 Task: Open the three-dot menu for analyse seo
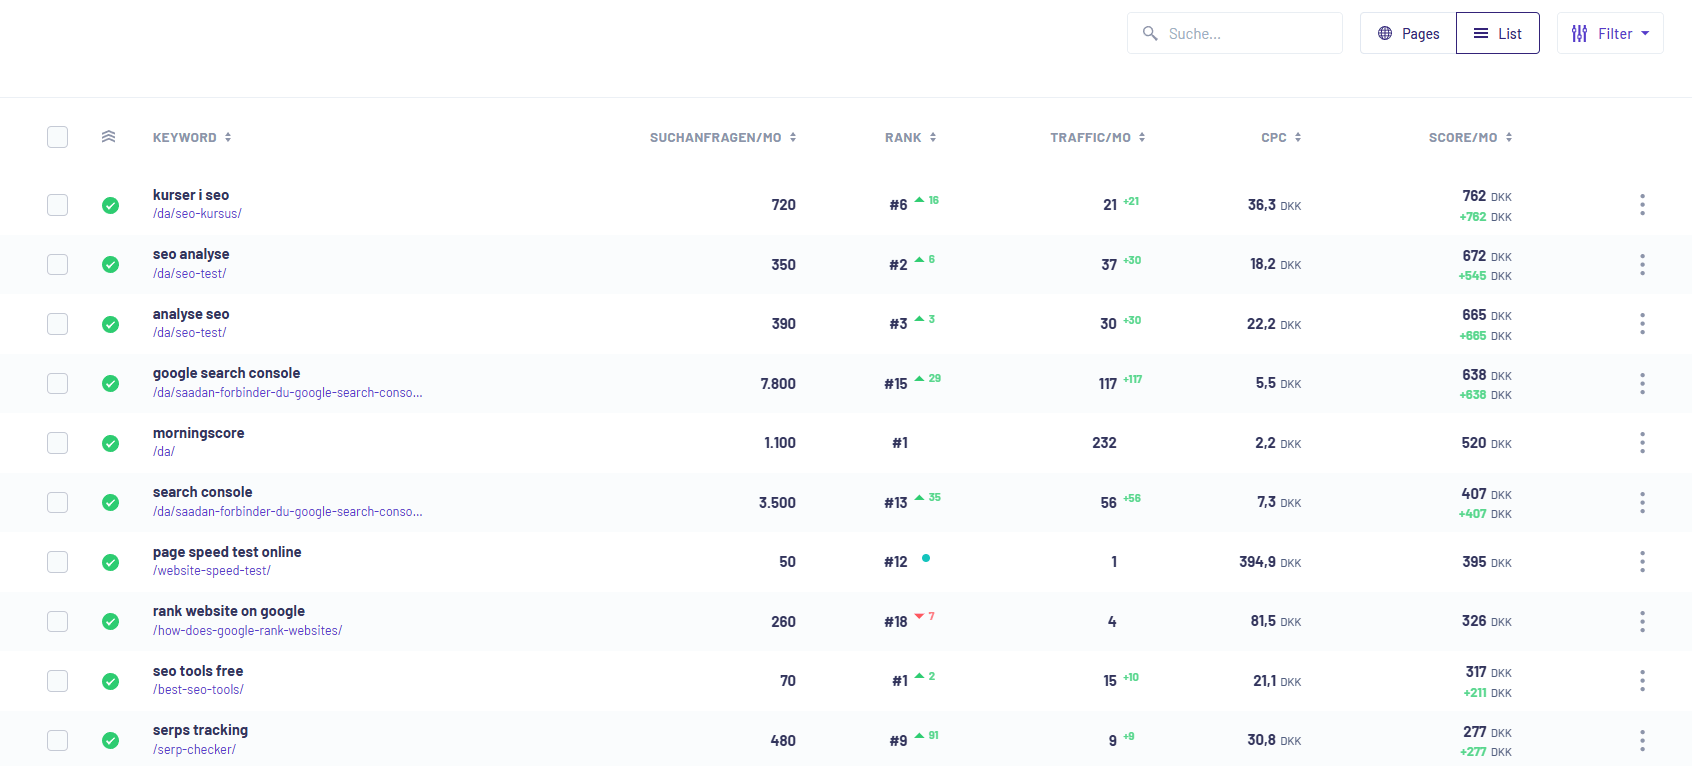click(1642, 324)
